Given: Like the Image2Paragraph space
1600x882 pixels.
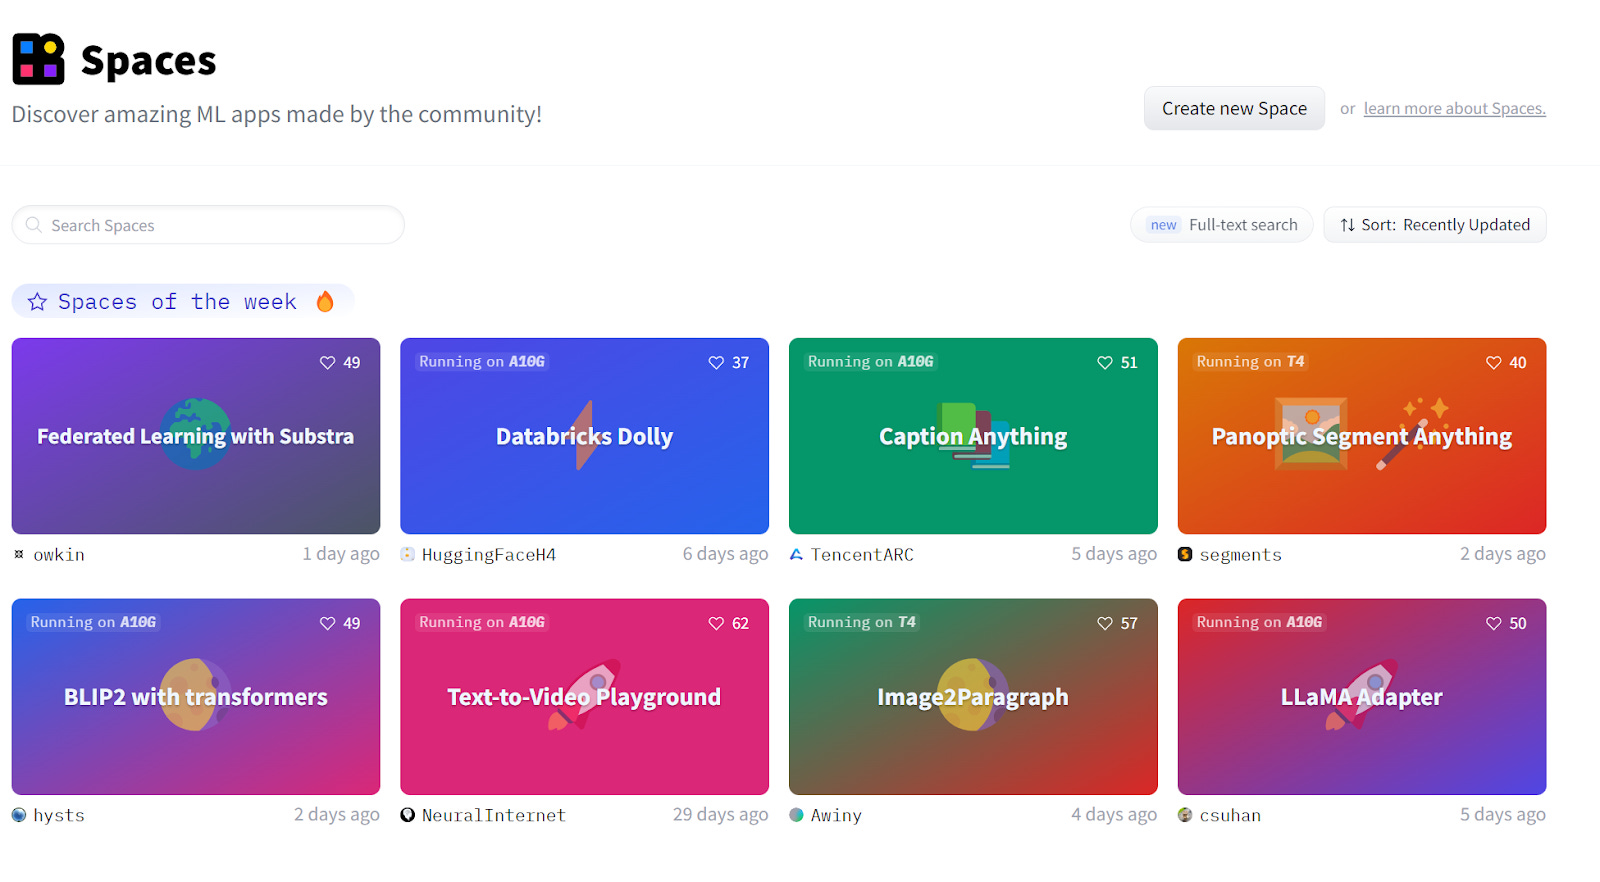Looking at the screenshot, I should point(1105,624).
